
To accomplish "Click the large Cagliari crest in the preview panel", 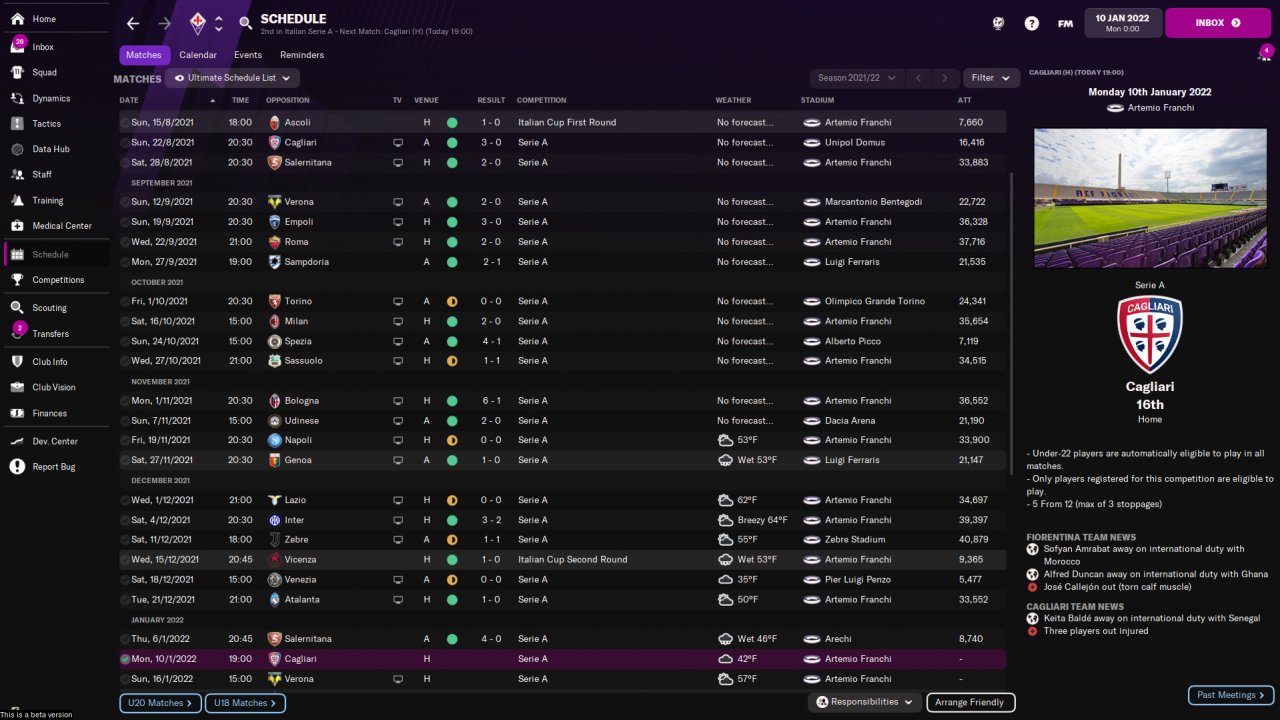I will click(1150, 335).
